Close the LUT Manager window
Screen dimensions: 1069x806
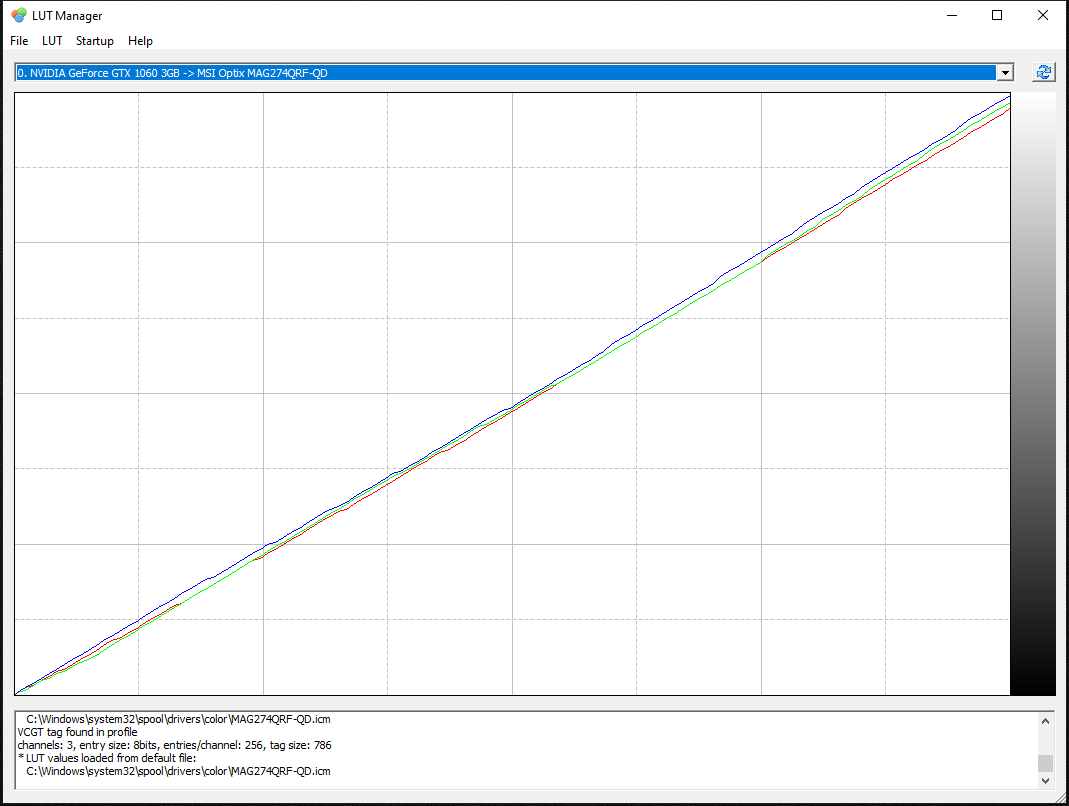coord(1042,15)
